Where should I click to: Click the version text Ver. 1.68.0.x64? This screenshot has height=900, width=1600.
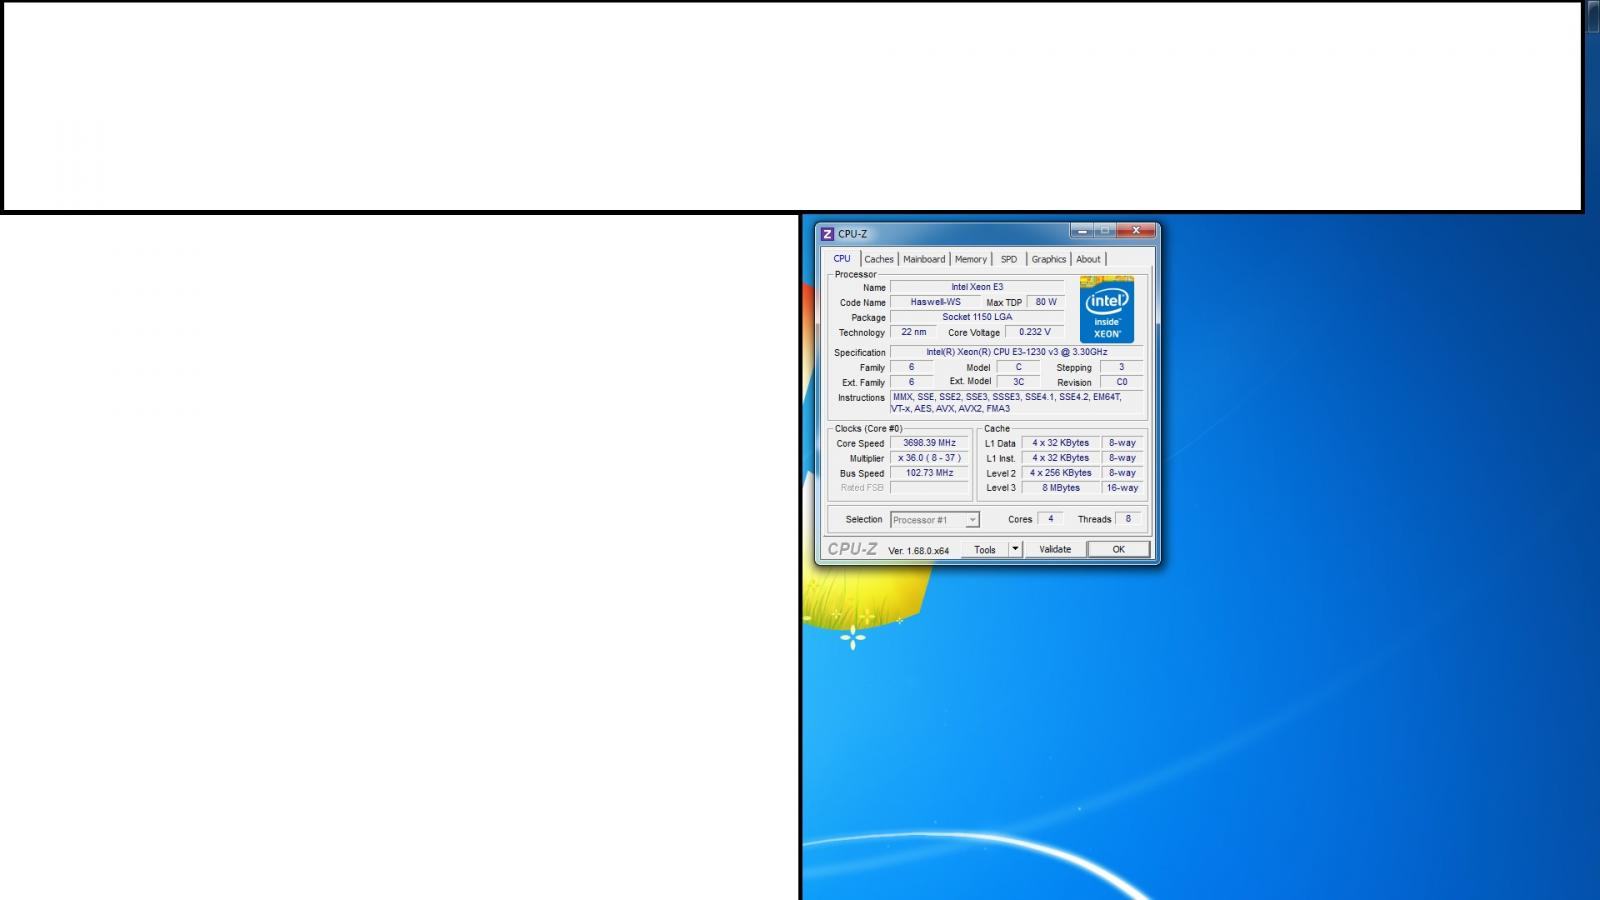pos(918,551)
